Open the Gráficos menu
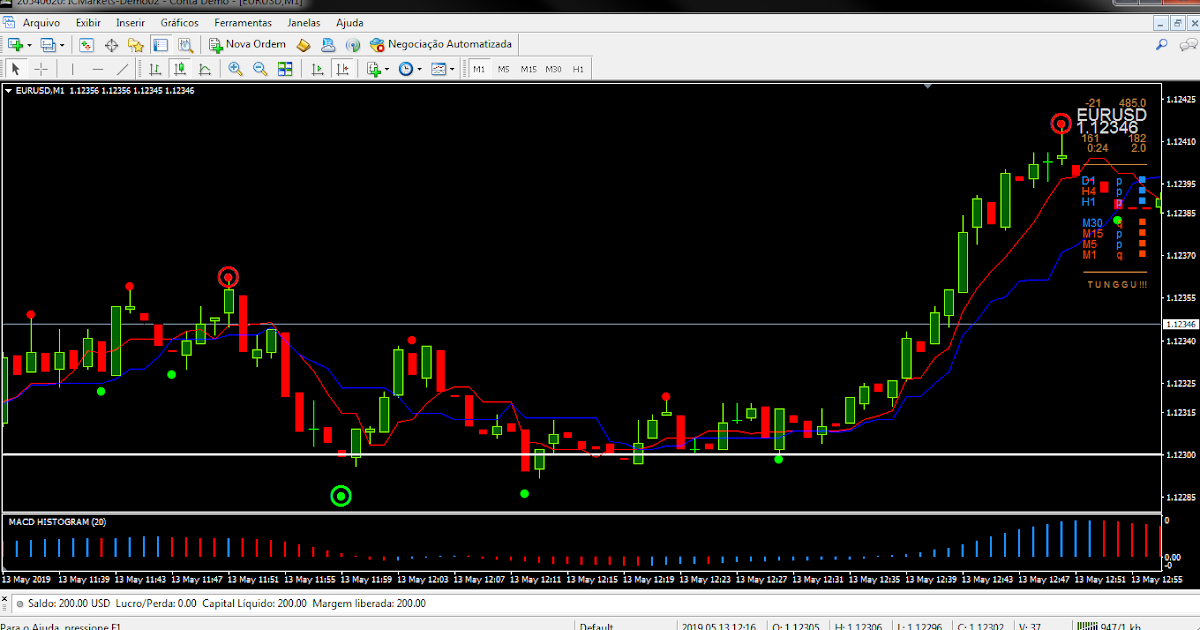The image size is (1200, 630). pos(179,22)
